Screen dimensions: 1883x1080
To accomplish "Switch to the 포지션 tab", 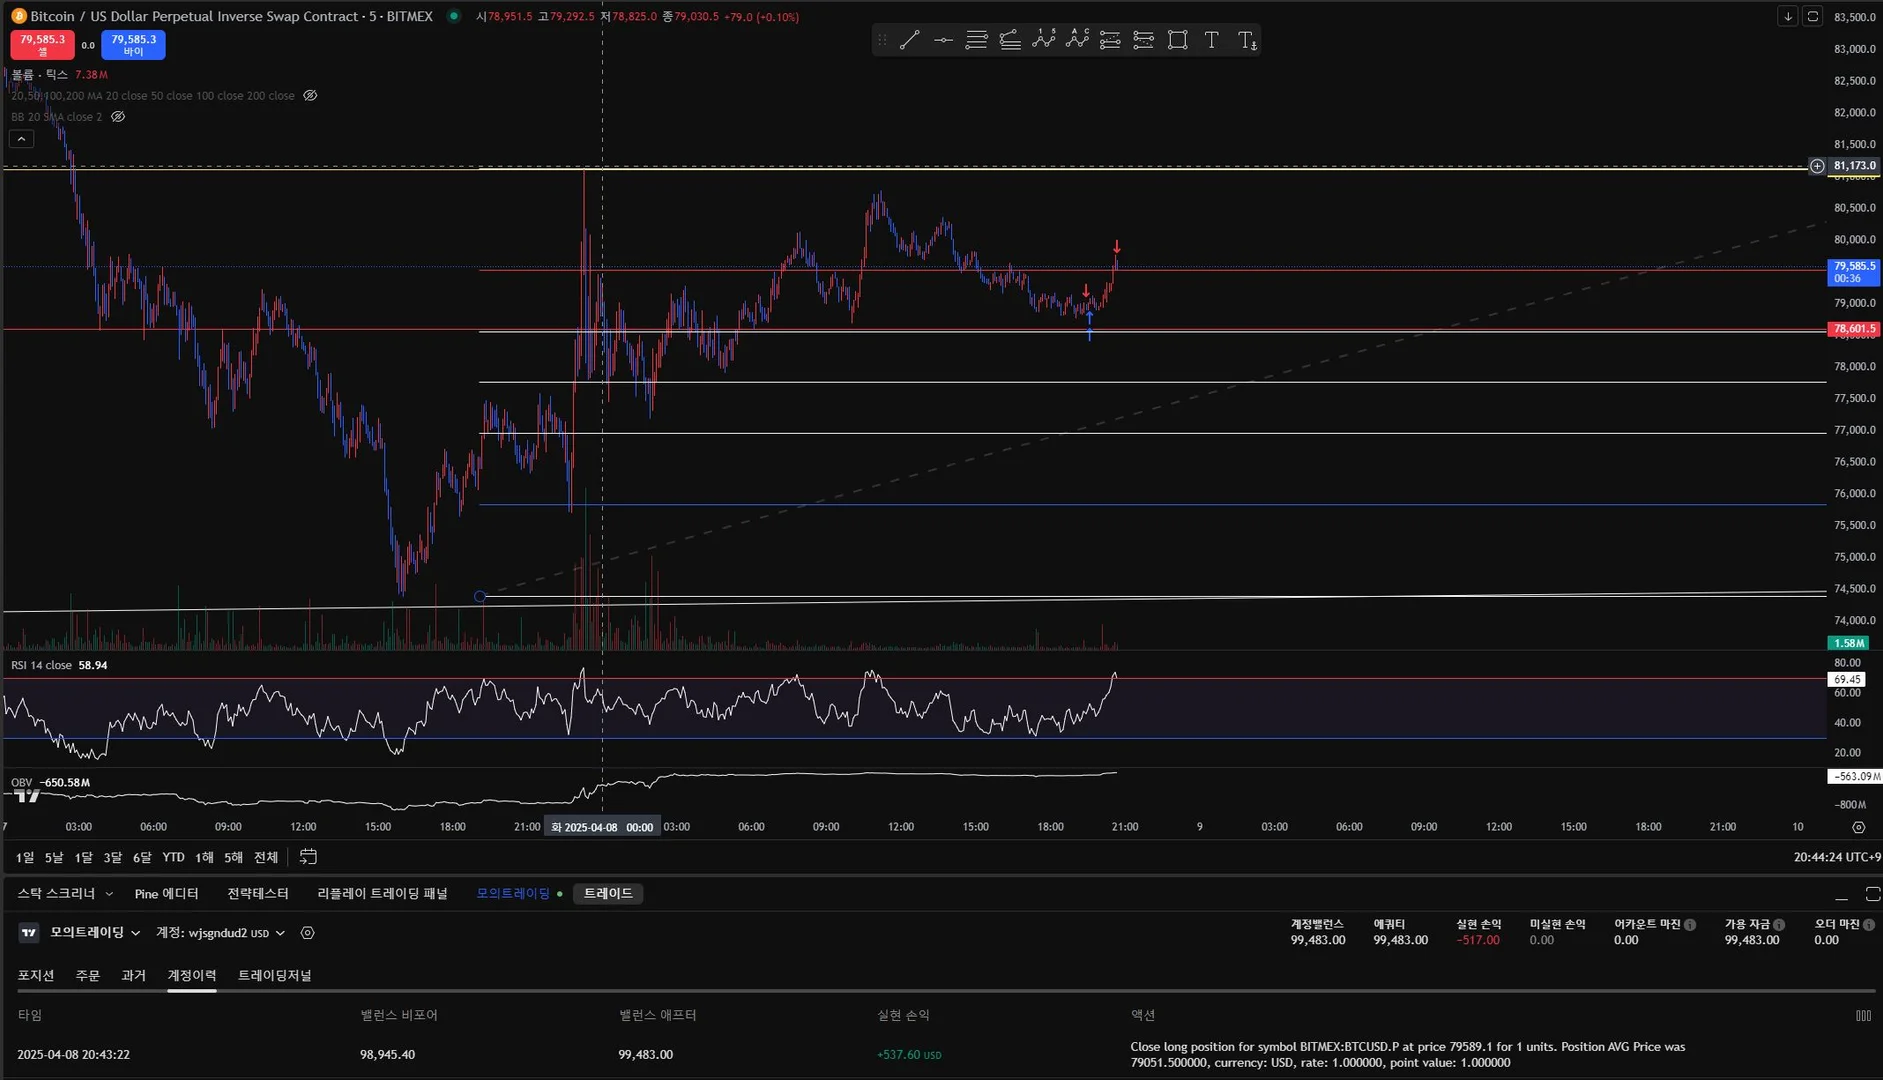I will [x=36, y=975].
